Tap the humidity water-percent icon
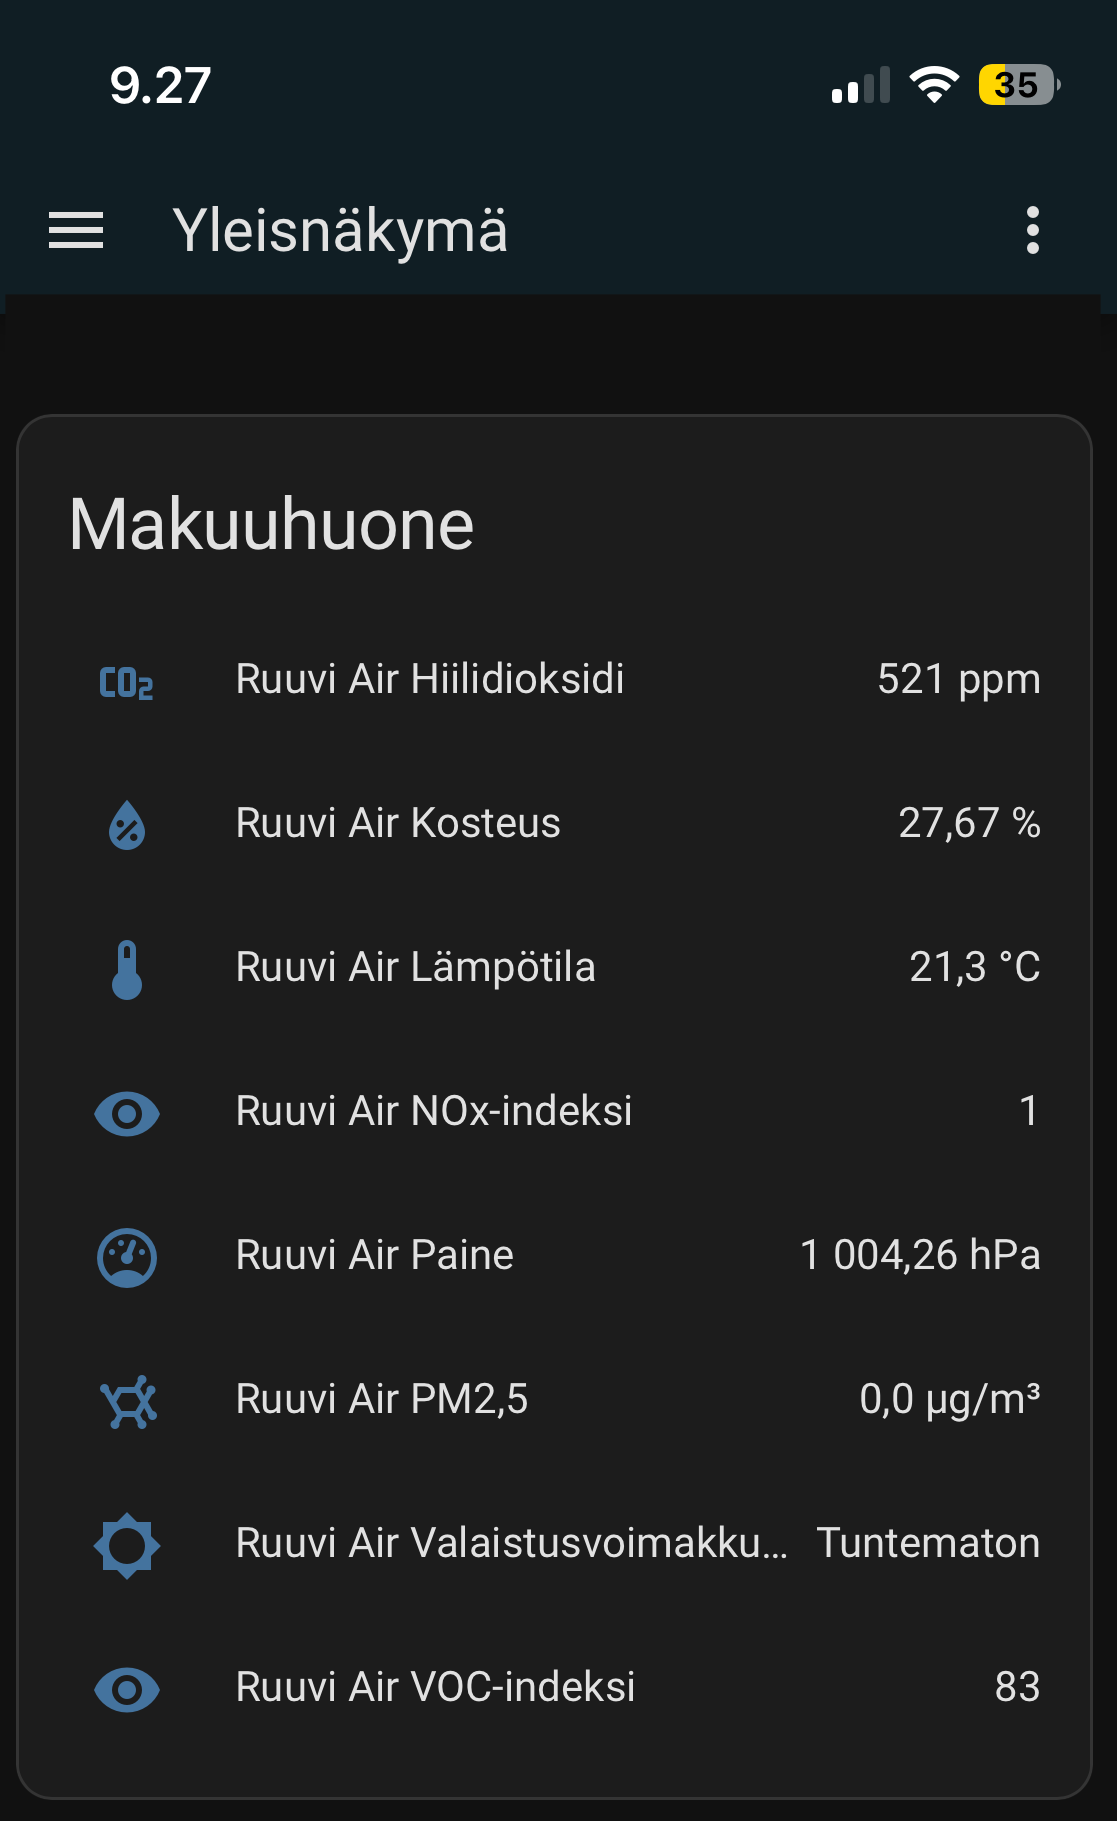The height and width of the screenshot is (1821, 1117). coord(127,826)
